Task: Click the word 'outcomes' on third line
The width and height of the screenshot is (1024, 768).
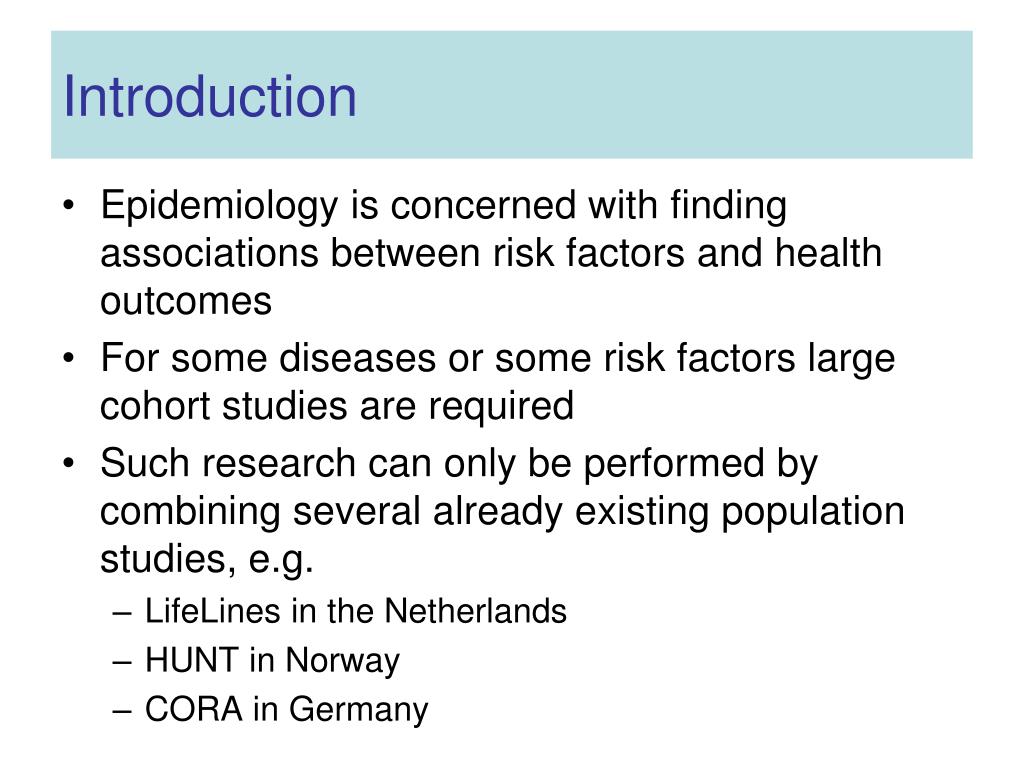Action: pyautogui.click(x=185, y=301)
